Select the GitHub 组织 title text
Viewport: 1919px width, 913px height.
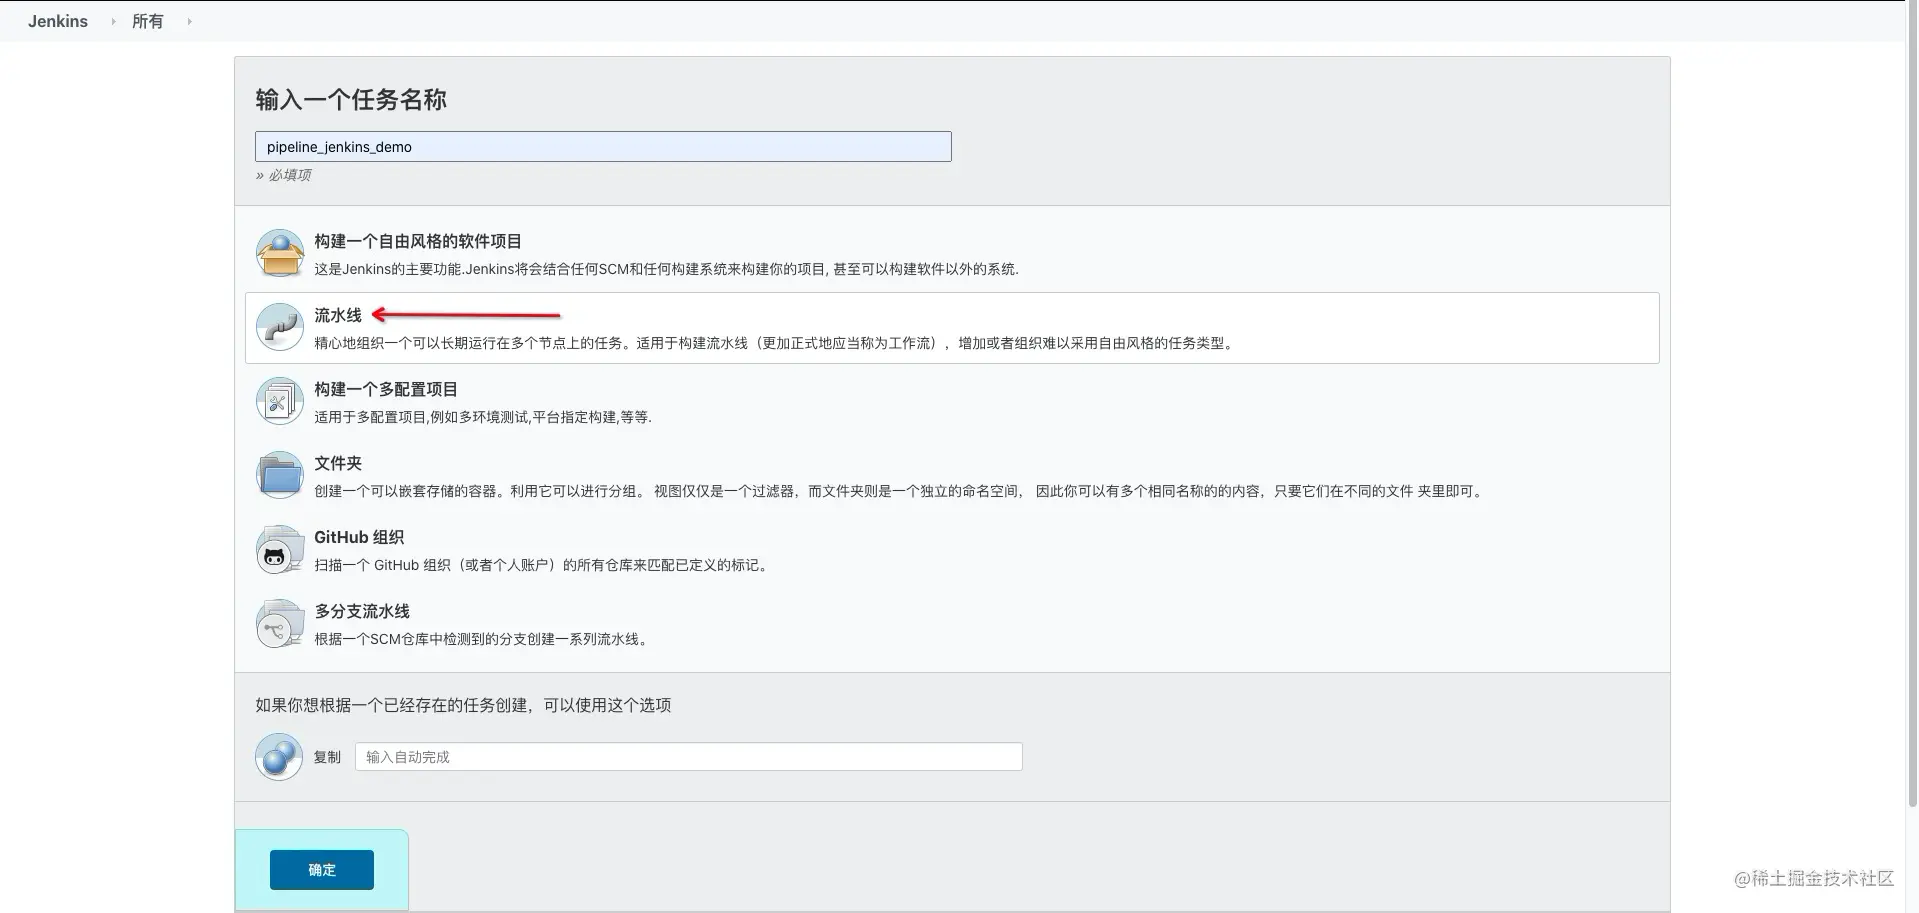tap(359, 537)
